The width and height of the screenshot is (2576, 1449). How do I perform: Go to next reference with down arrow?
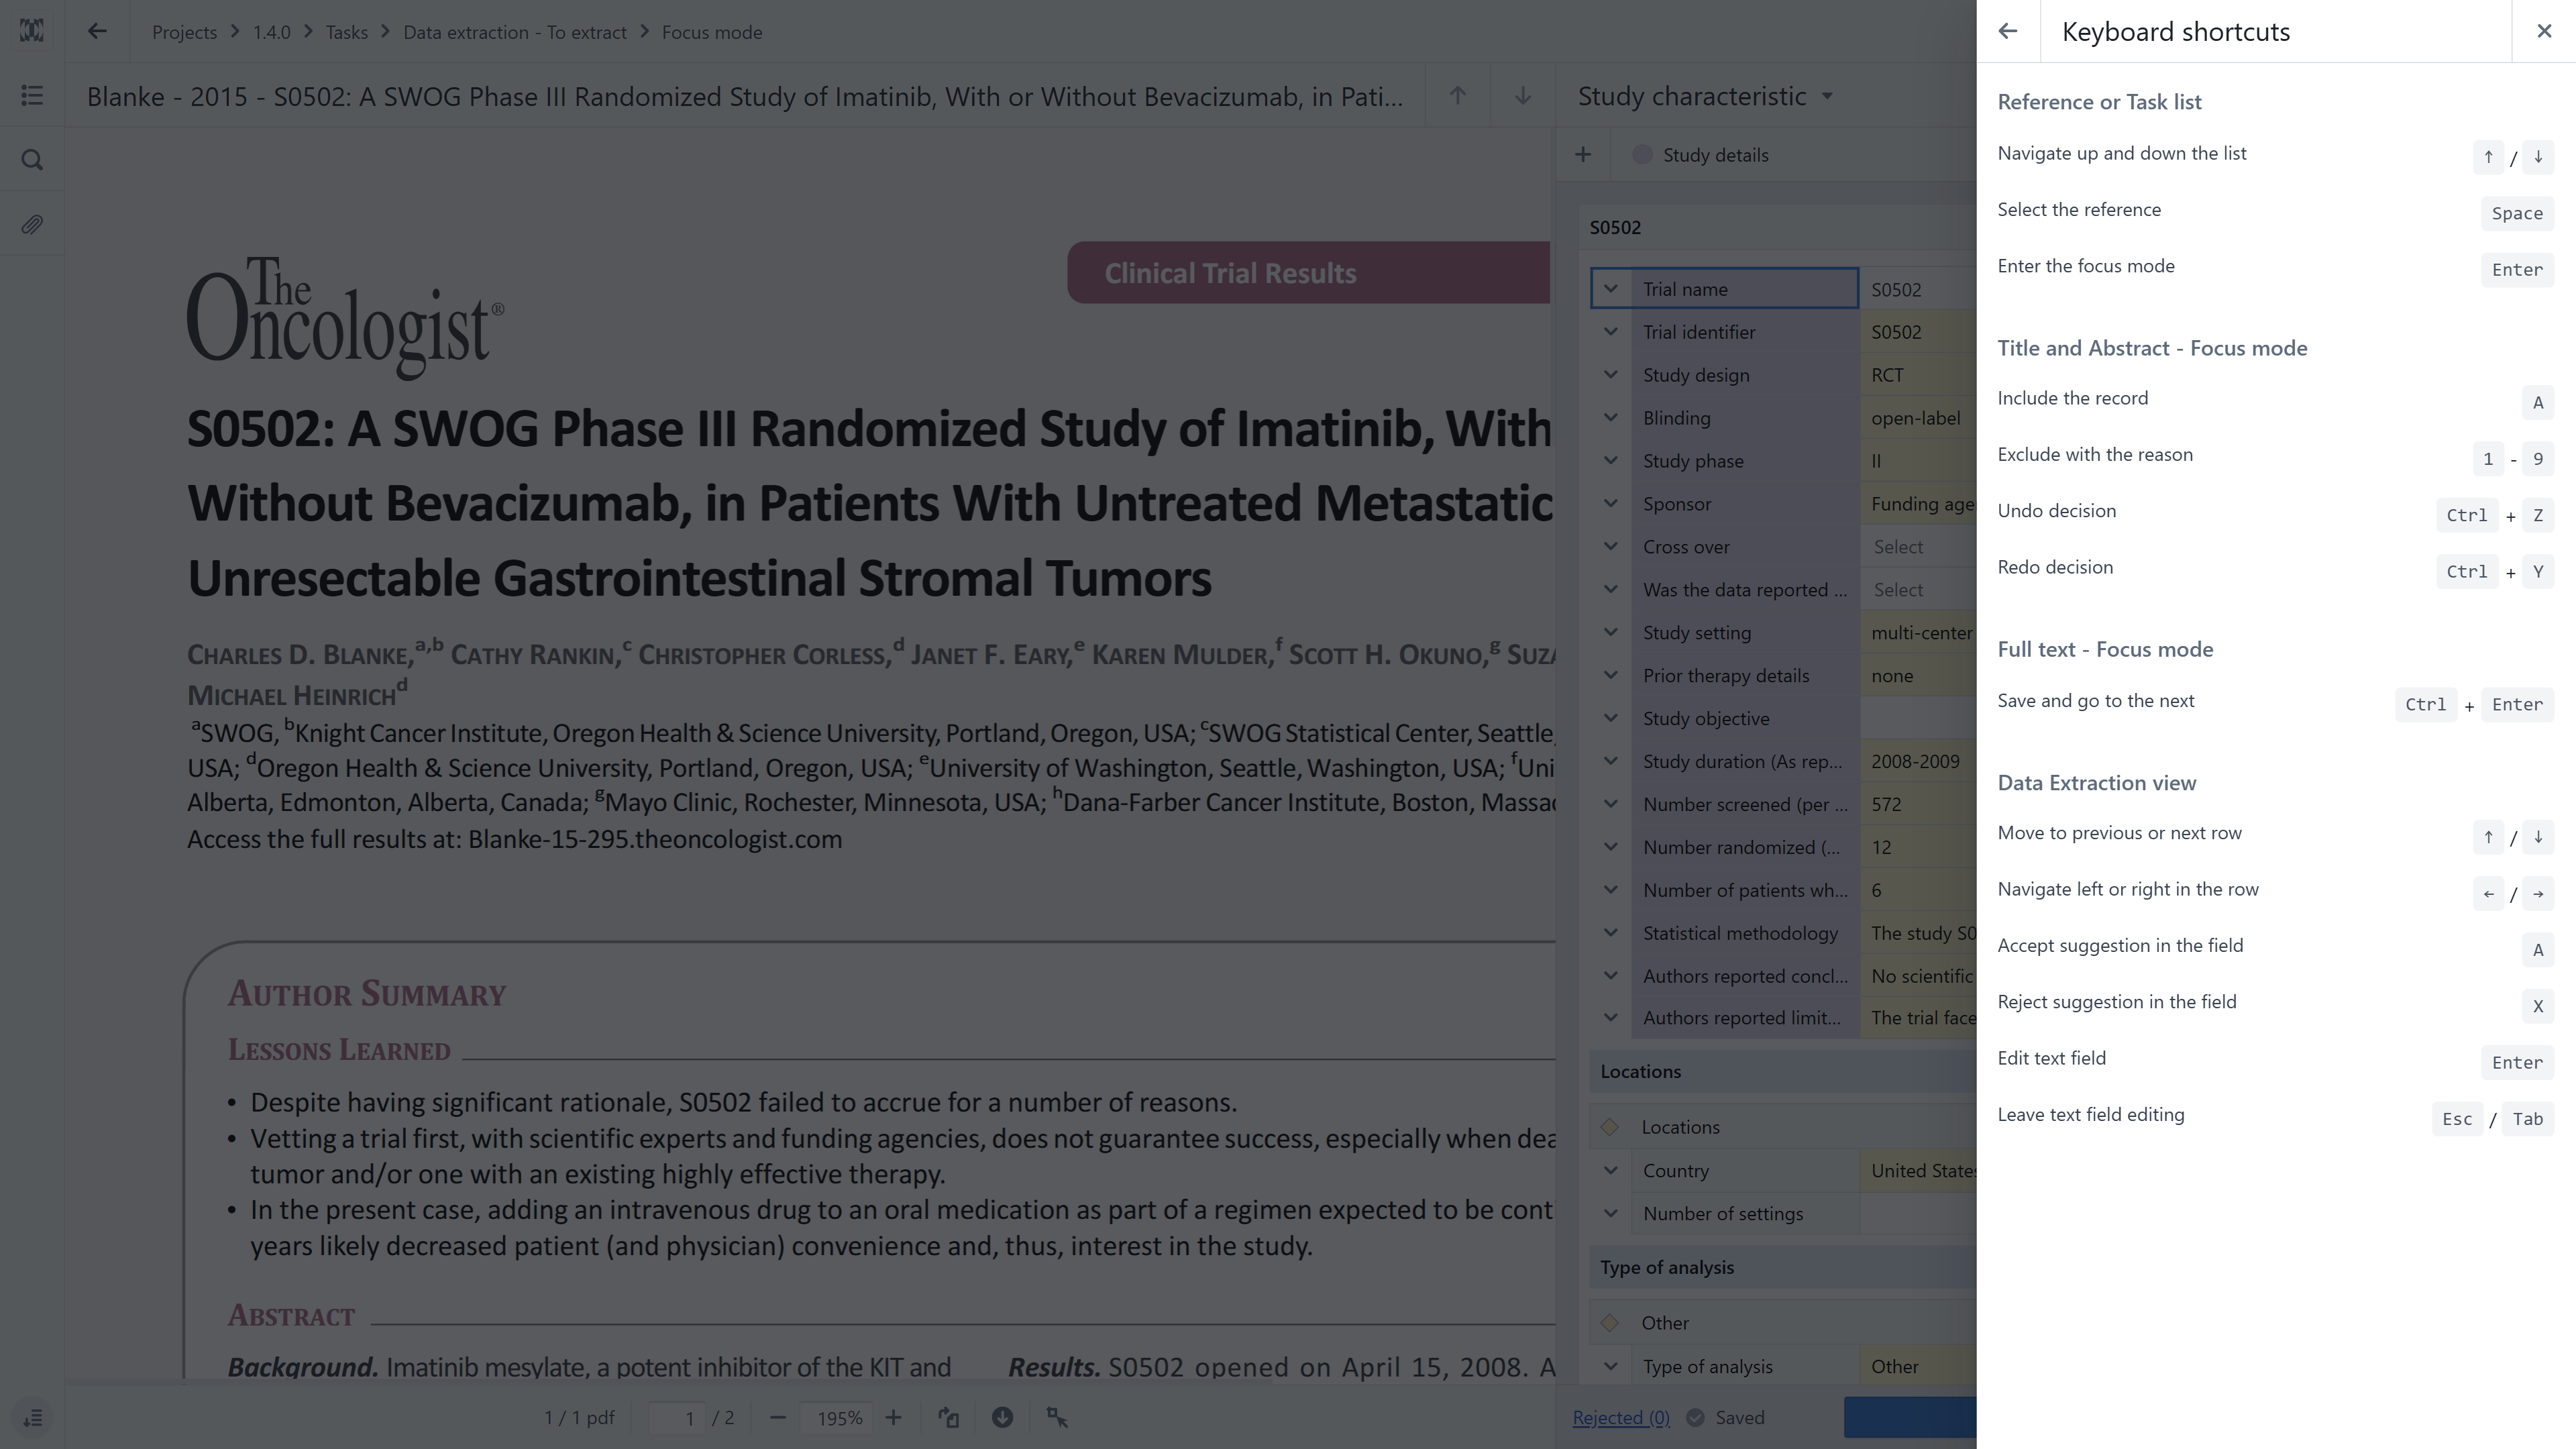(x=1522, y=96)
